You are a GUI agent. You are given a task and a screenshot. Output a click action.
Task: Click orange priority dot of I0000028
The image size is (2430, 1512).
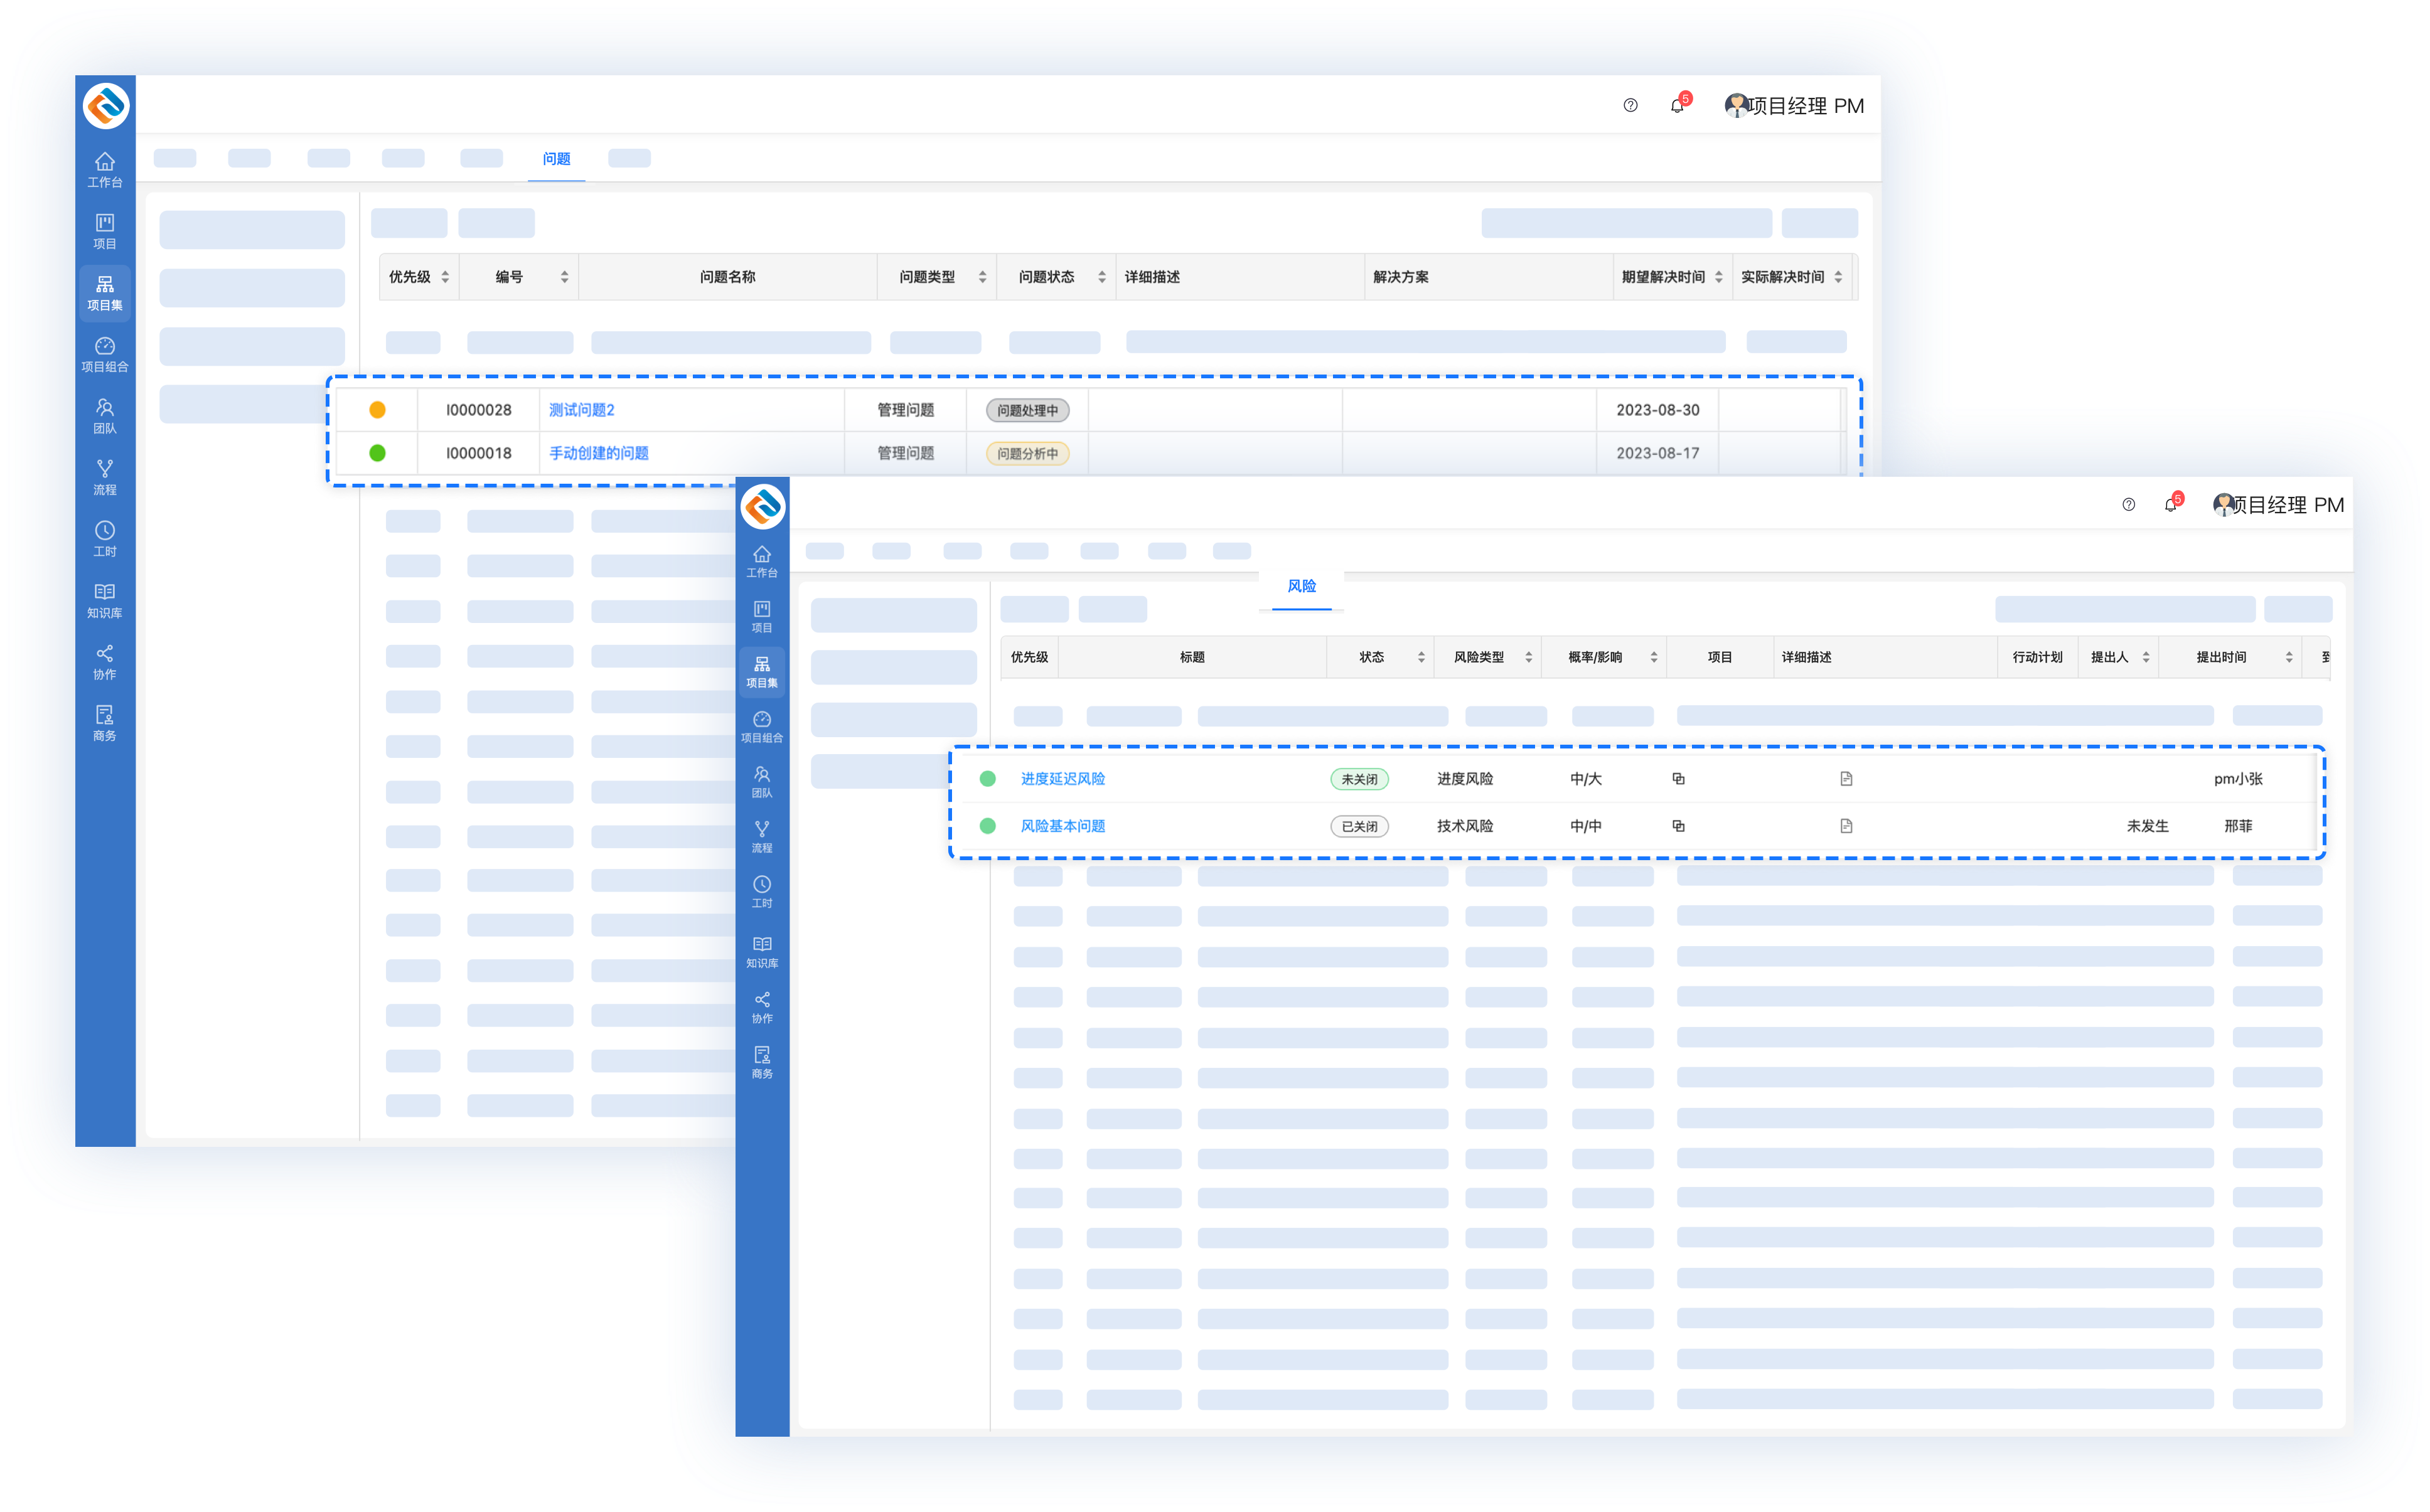click(x=377, y=410)
